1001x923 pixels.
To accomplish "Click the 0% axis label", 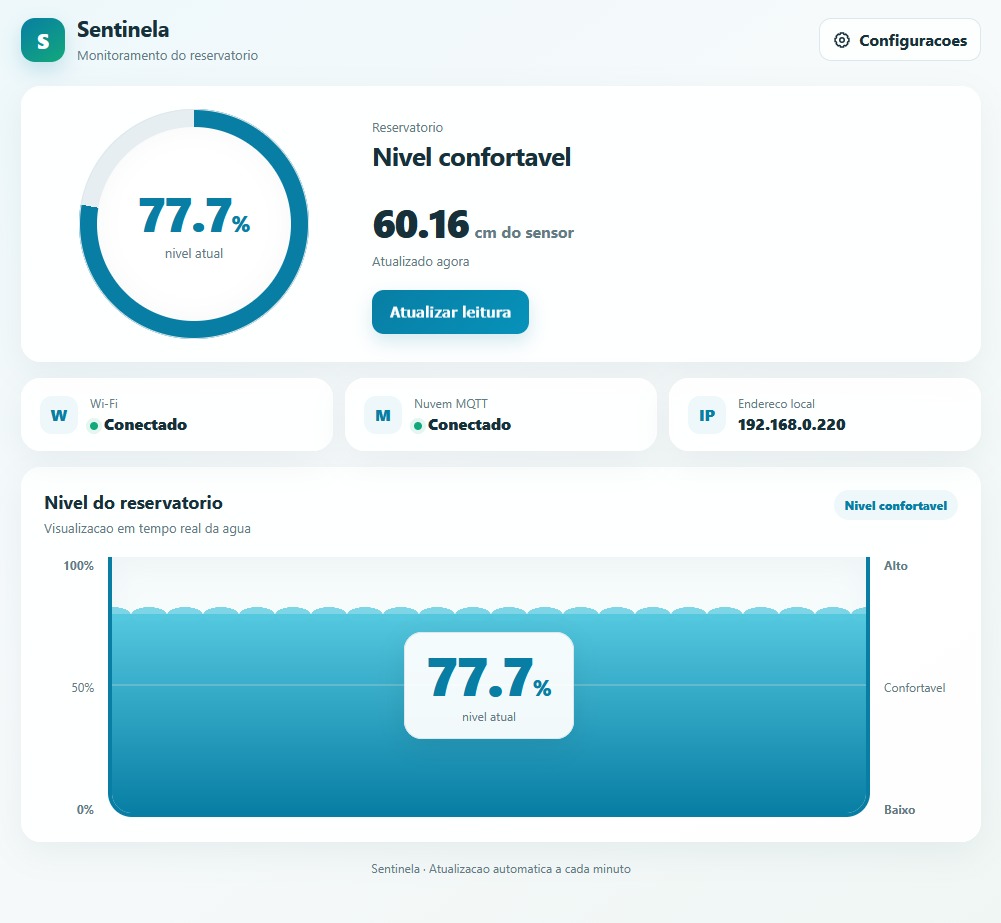I will 85,809.
